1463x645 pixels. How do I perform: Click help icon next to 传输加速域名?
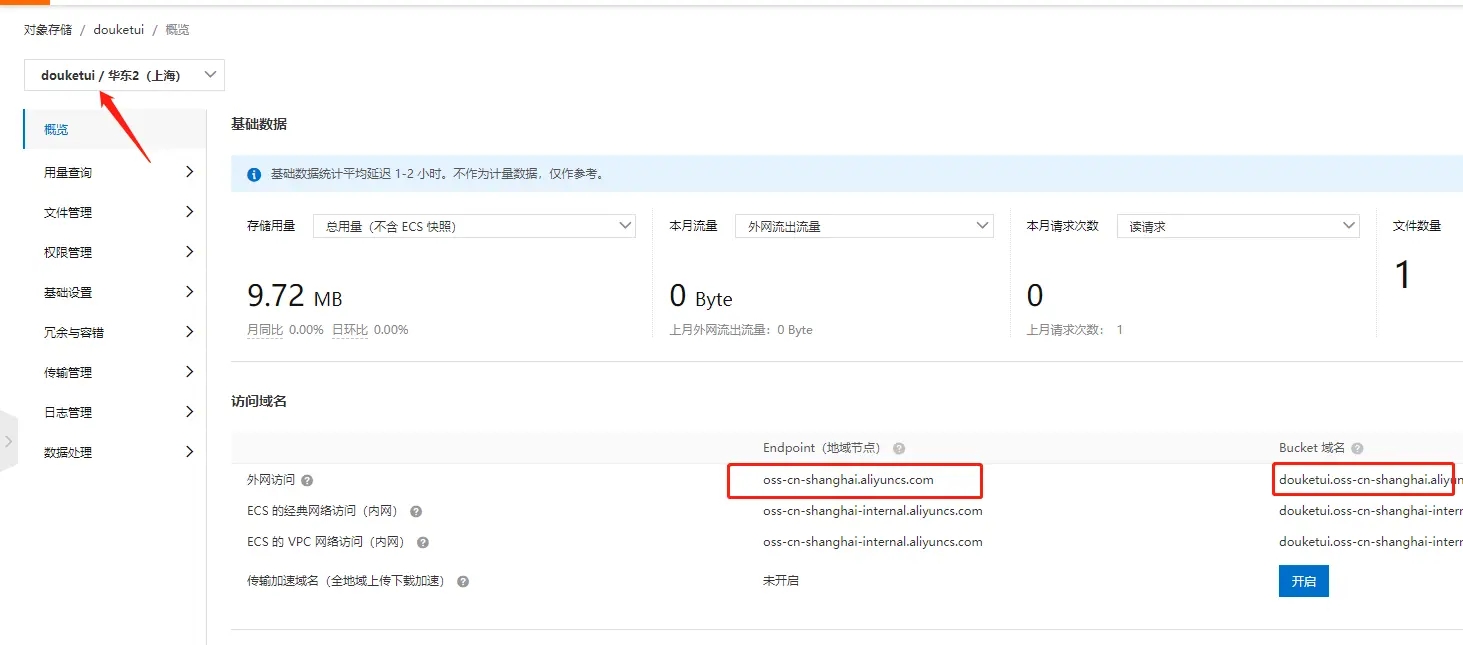click(463, 581)
